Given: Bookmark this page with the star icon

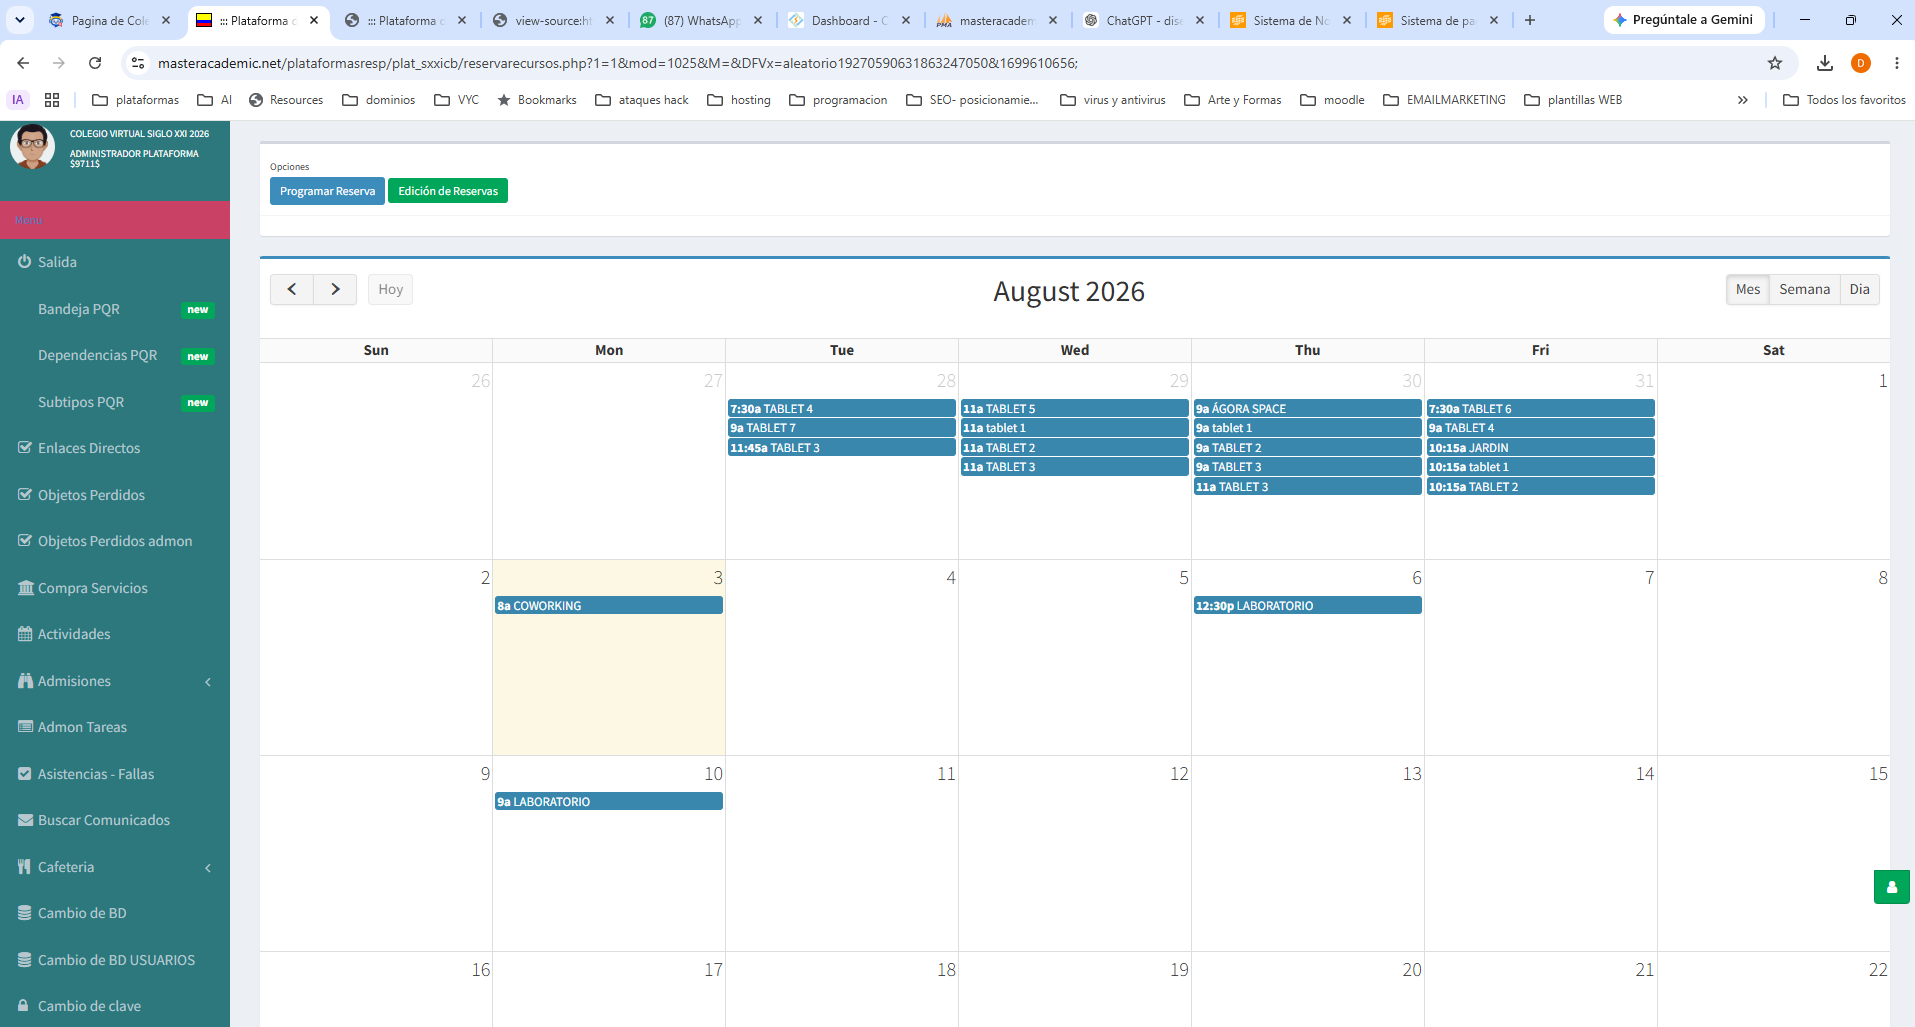Looking at the screenshot, I should pos(1775,63).
